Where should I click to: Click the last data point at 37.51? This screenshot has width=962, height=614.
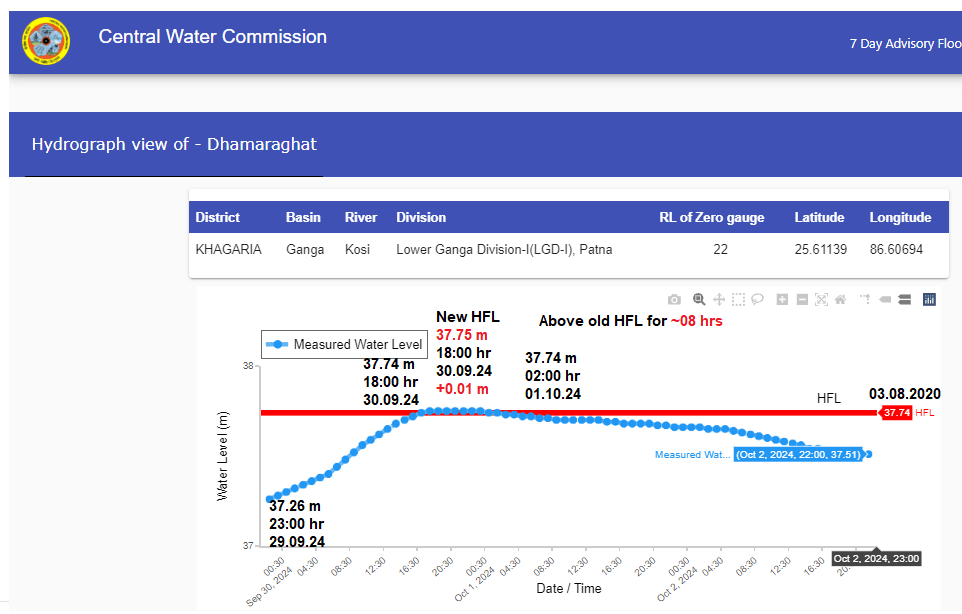(868, 454)
